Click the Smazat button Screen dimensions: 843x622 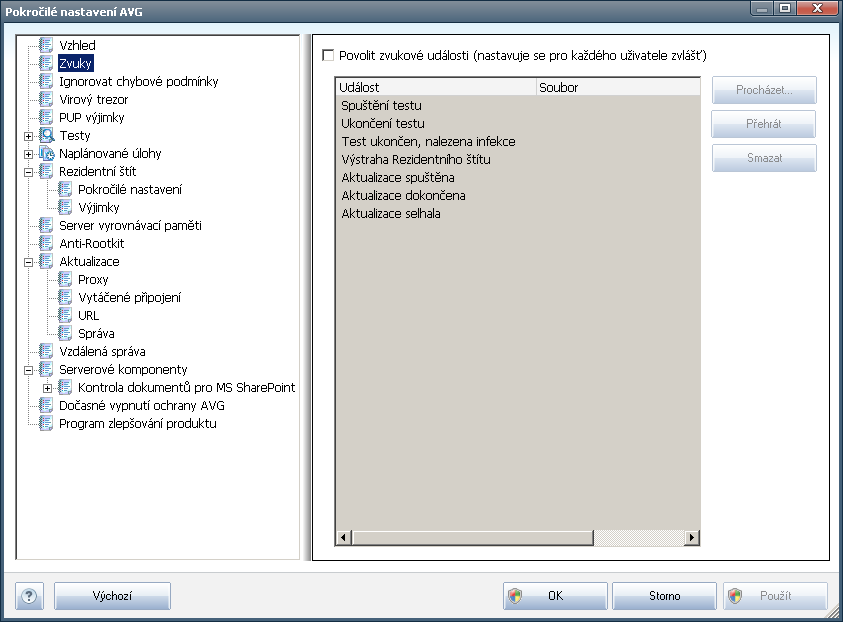click(x=764, y=158)
